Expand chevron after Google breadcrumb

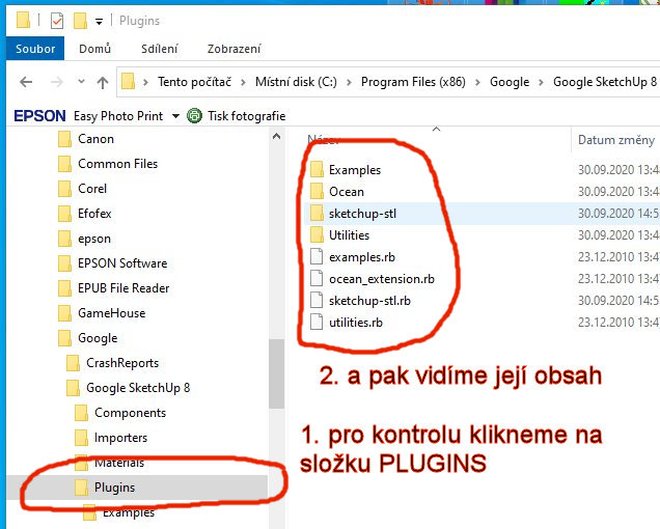541,82
